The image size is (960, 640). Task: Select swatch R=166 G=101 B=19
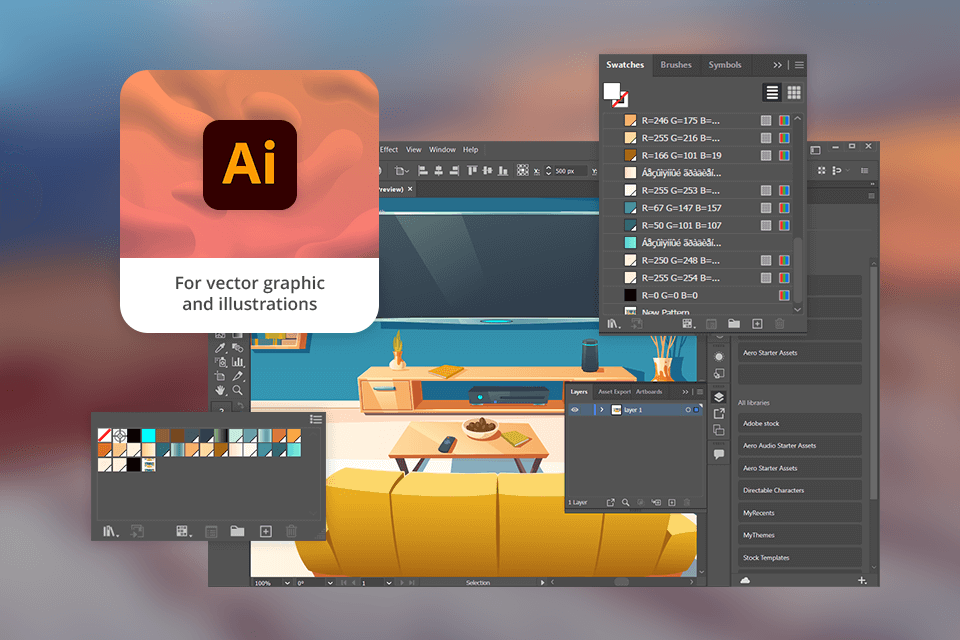pos(698,156)
